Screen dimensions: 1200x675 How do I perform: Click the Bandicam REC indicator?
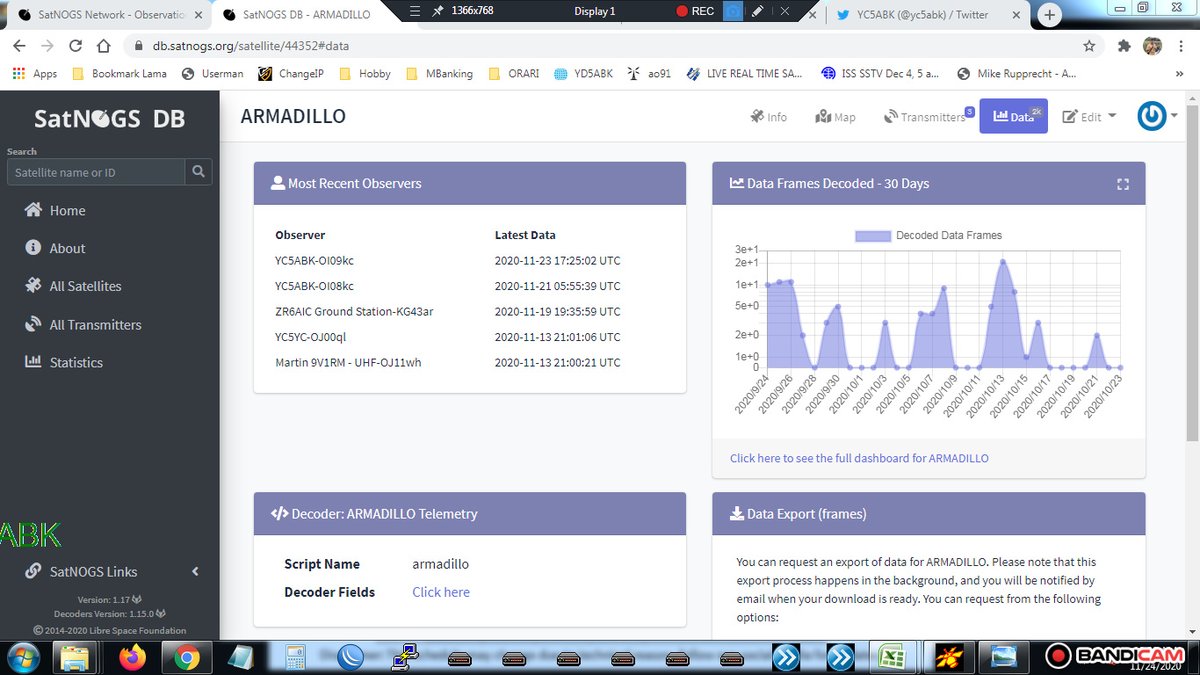(695, 11)
